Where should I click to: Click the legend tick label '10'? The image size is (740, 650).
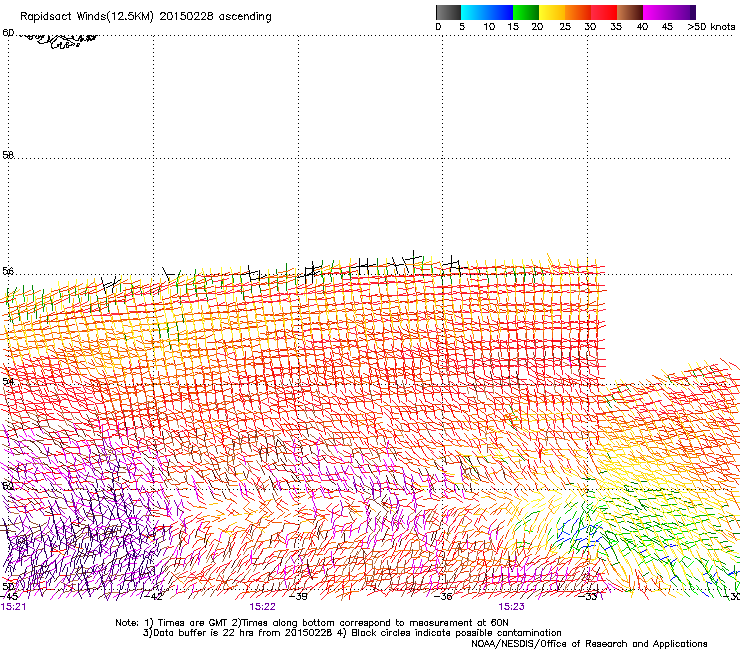coord(489,27)
